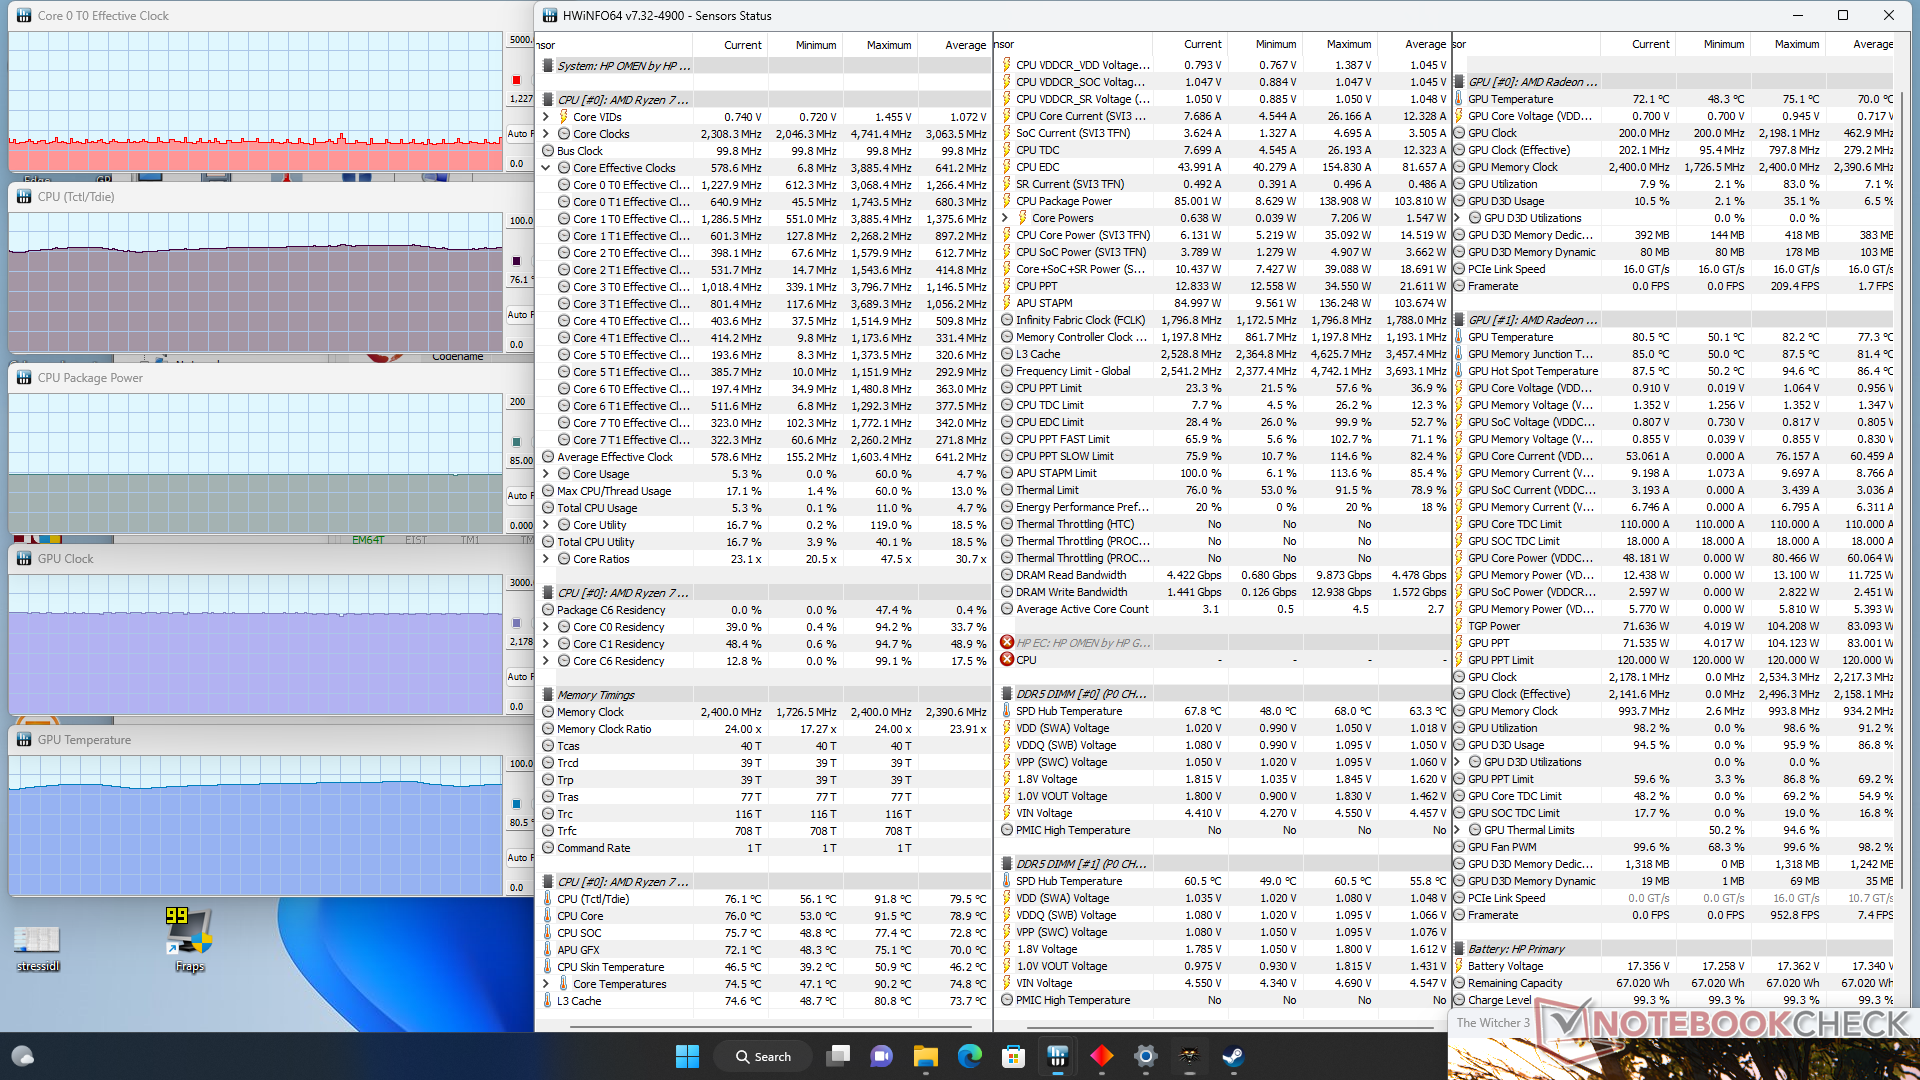Expand the Core Temperatures group
This screenshot has height=1080, width=1920.
pos(546,984)
